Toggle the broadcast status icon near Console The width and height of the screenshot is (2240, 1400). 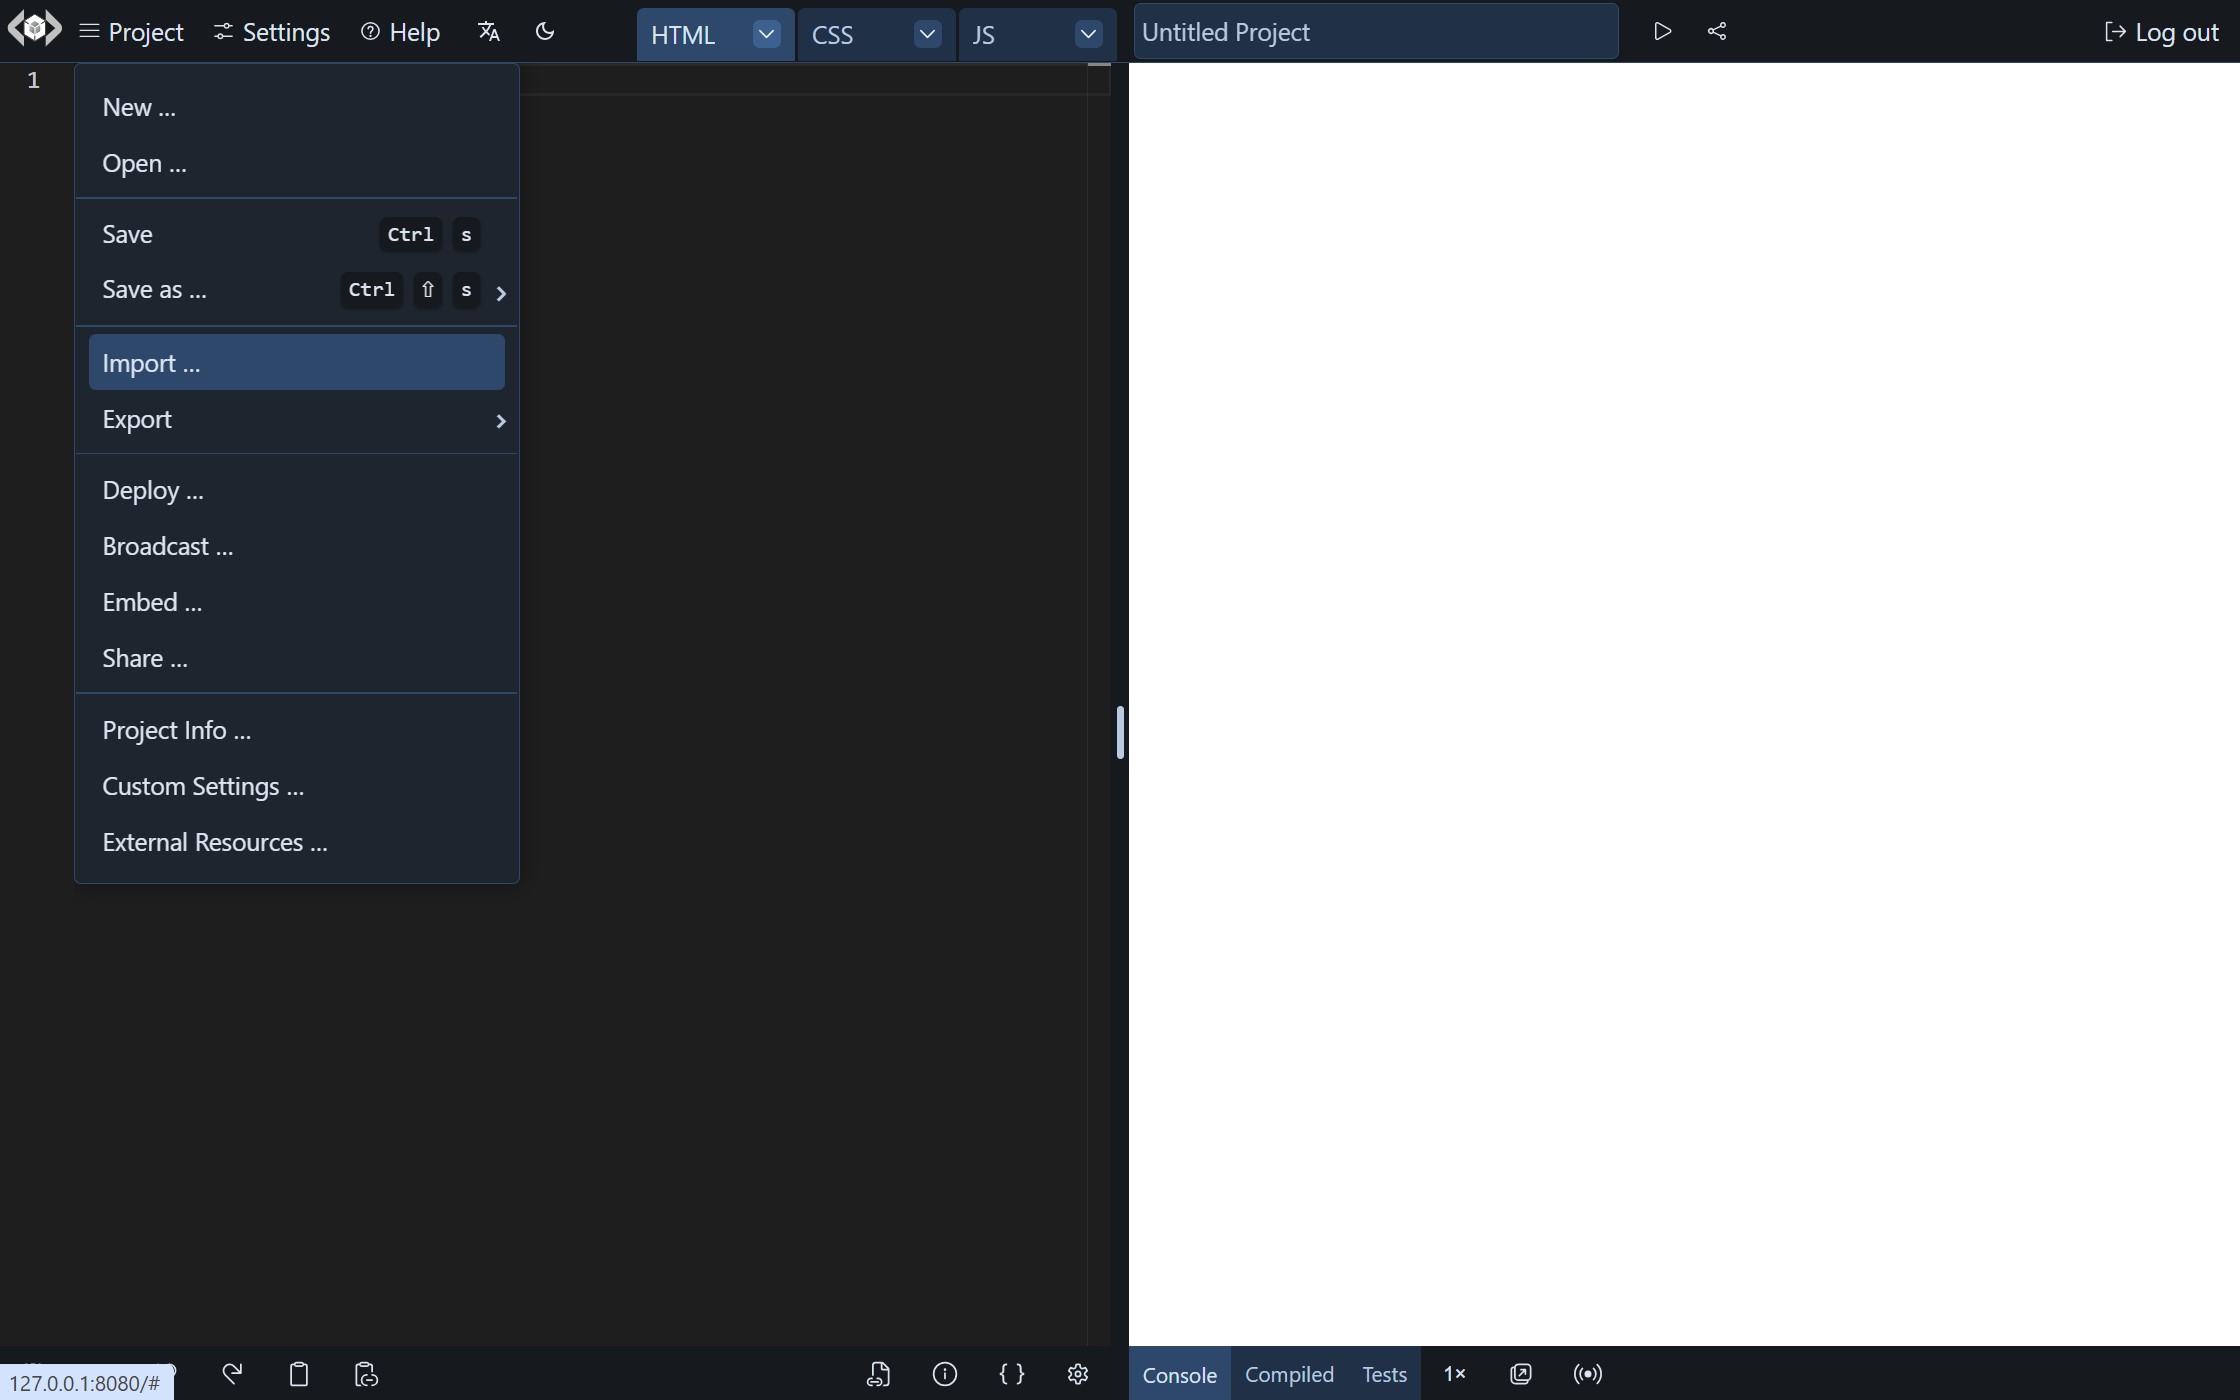(x=1587, y=1374)
